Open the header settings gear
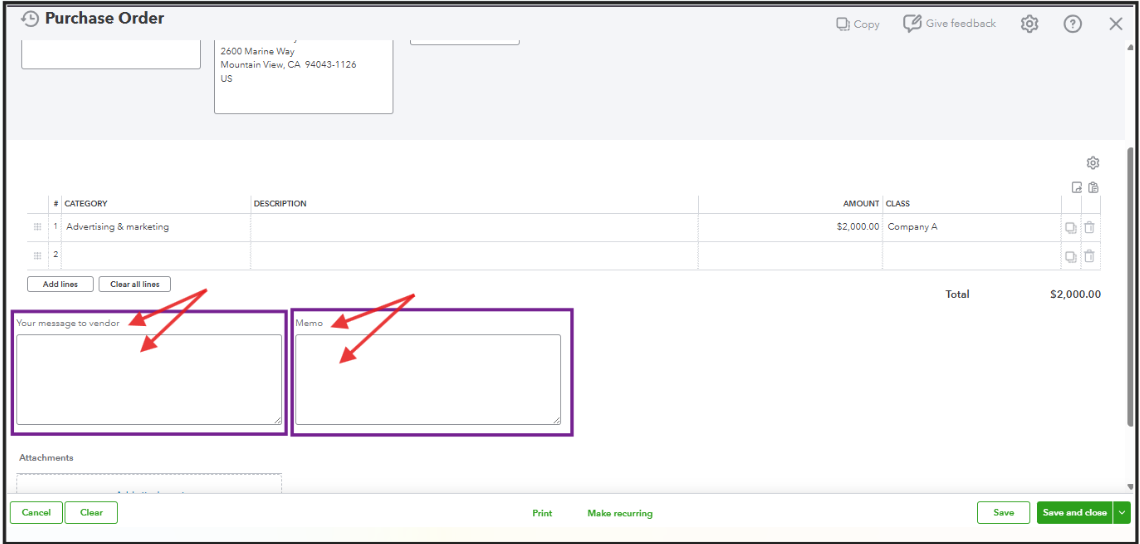 [1029, 24]
